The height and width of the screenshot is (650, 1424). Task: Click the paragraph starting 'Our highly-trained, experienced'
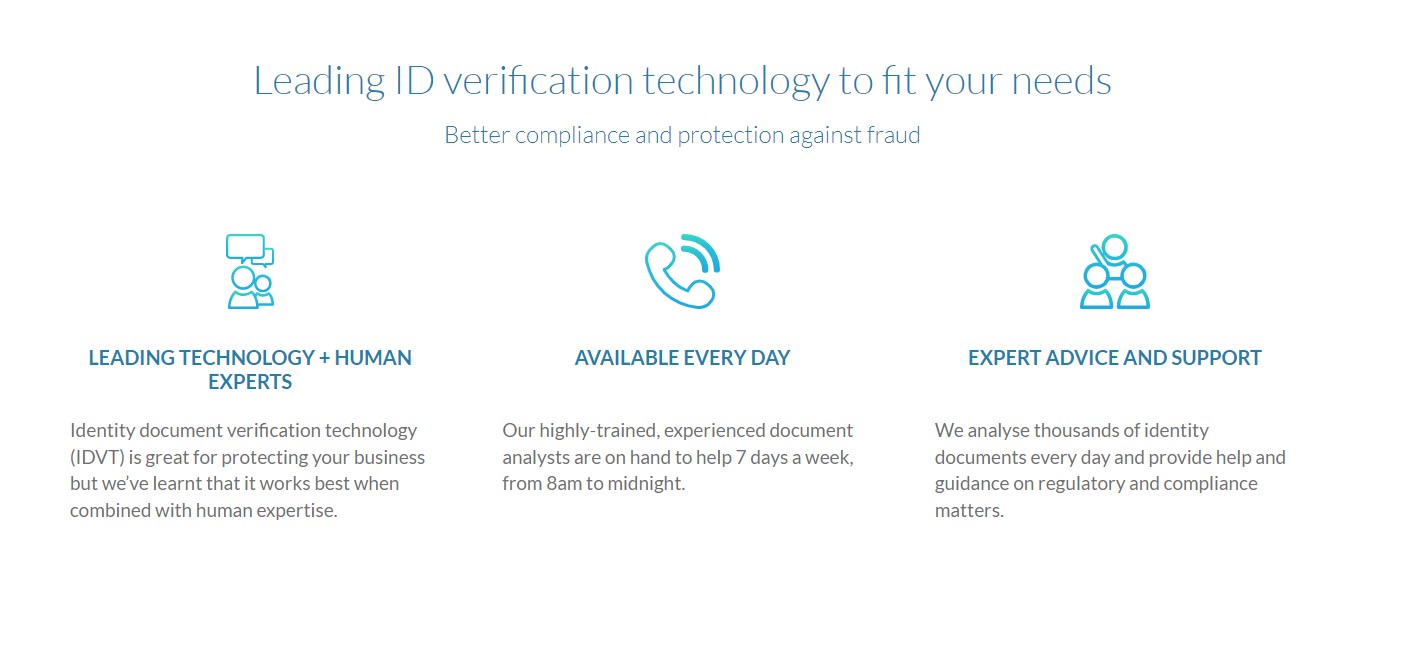pyautogui.click(x=678, y=457)
